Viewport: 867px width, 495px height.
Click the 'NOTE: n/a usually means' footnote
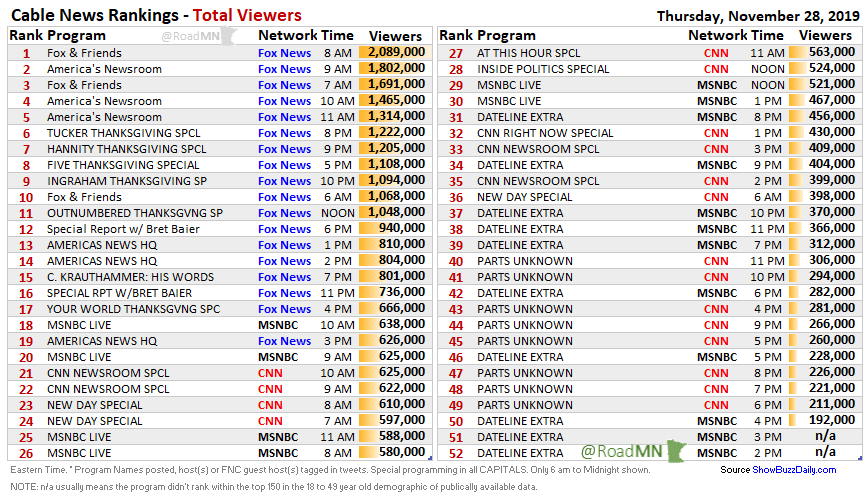(x=274, y=487)
